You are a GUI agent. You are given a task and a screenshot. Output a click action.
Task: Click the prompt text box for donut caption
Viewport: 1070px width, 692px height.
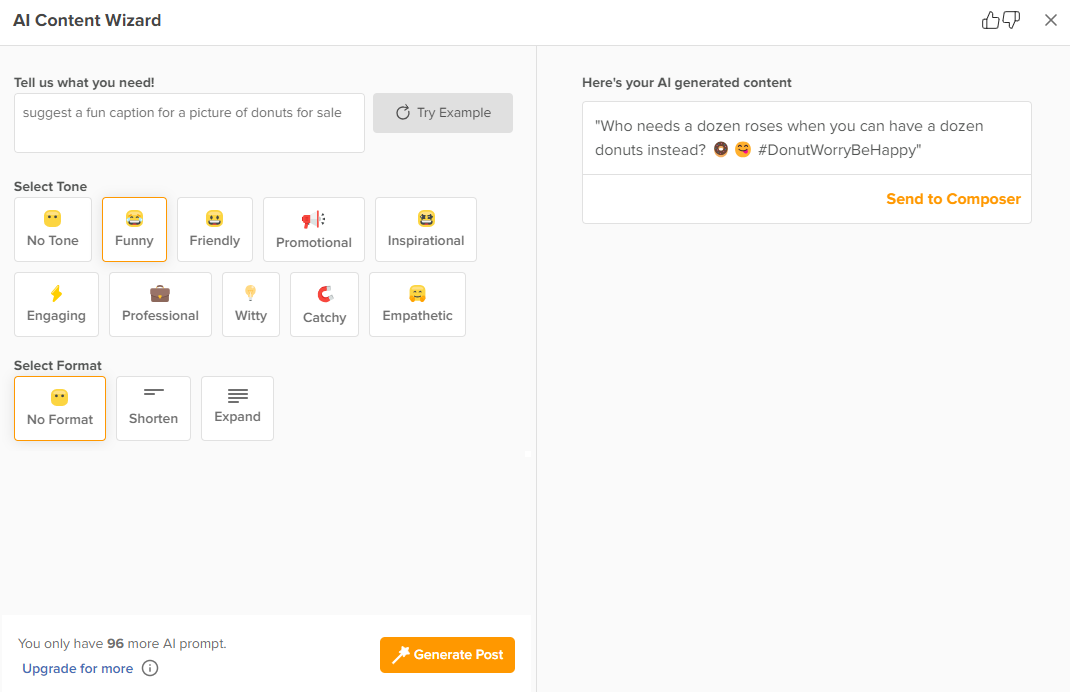[x=189, y=123]
